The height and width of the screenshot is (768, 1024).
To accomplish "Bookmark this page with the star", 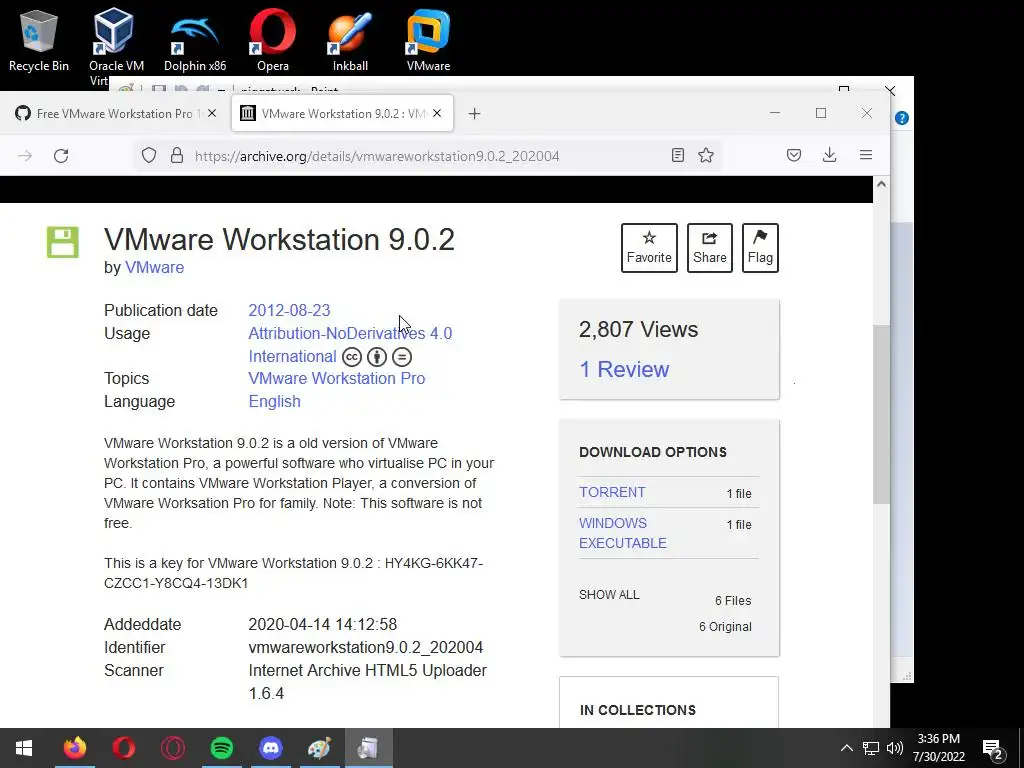I will click(x=706, y=155).
